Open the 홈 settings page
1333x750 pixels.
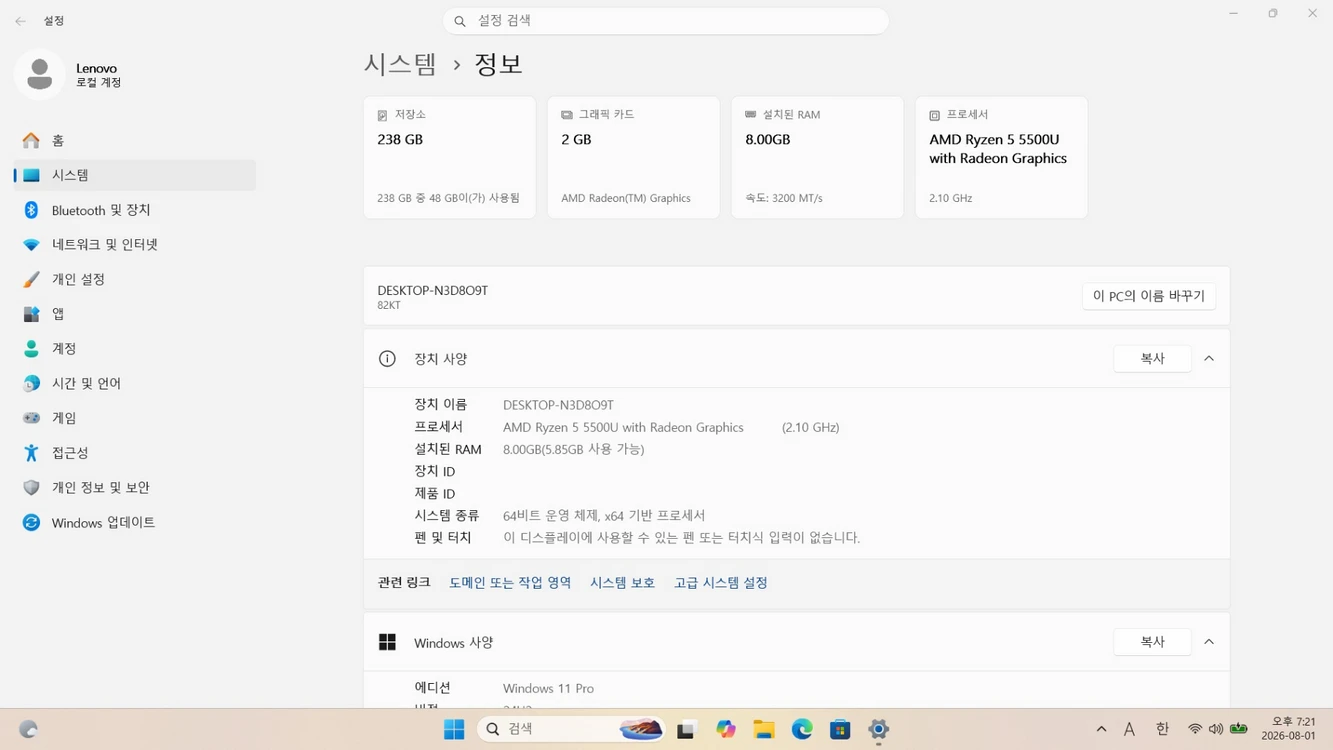(135, 140)
